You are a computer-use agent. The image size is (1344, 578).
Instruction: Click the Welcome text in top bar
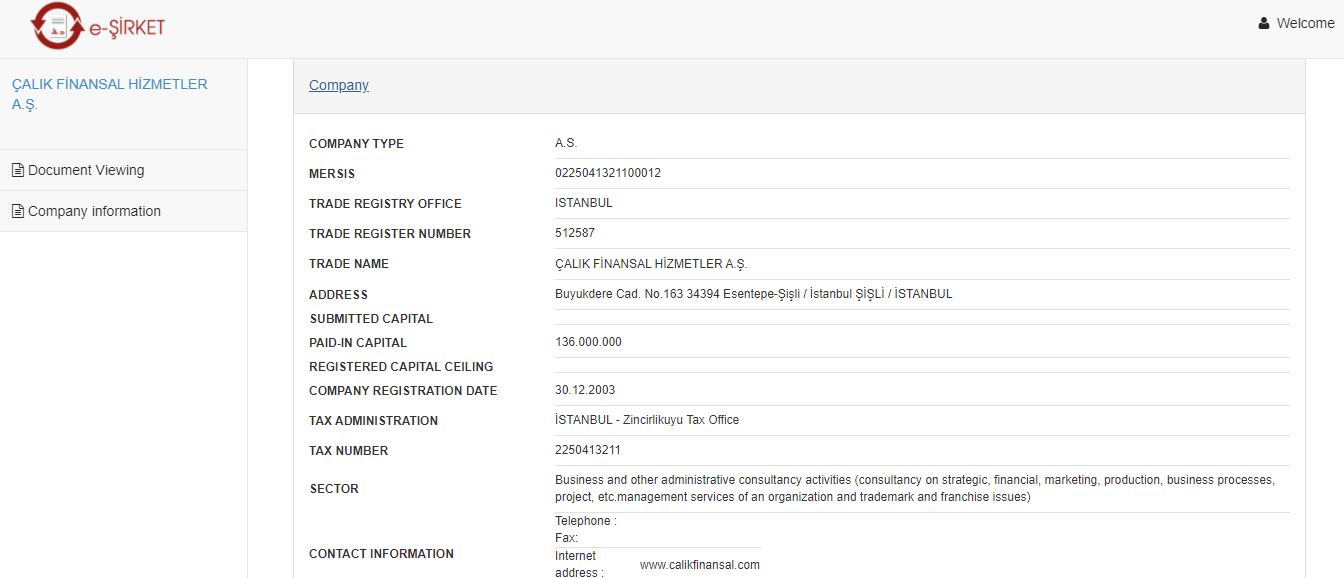[x=1305, y=23]
